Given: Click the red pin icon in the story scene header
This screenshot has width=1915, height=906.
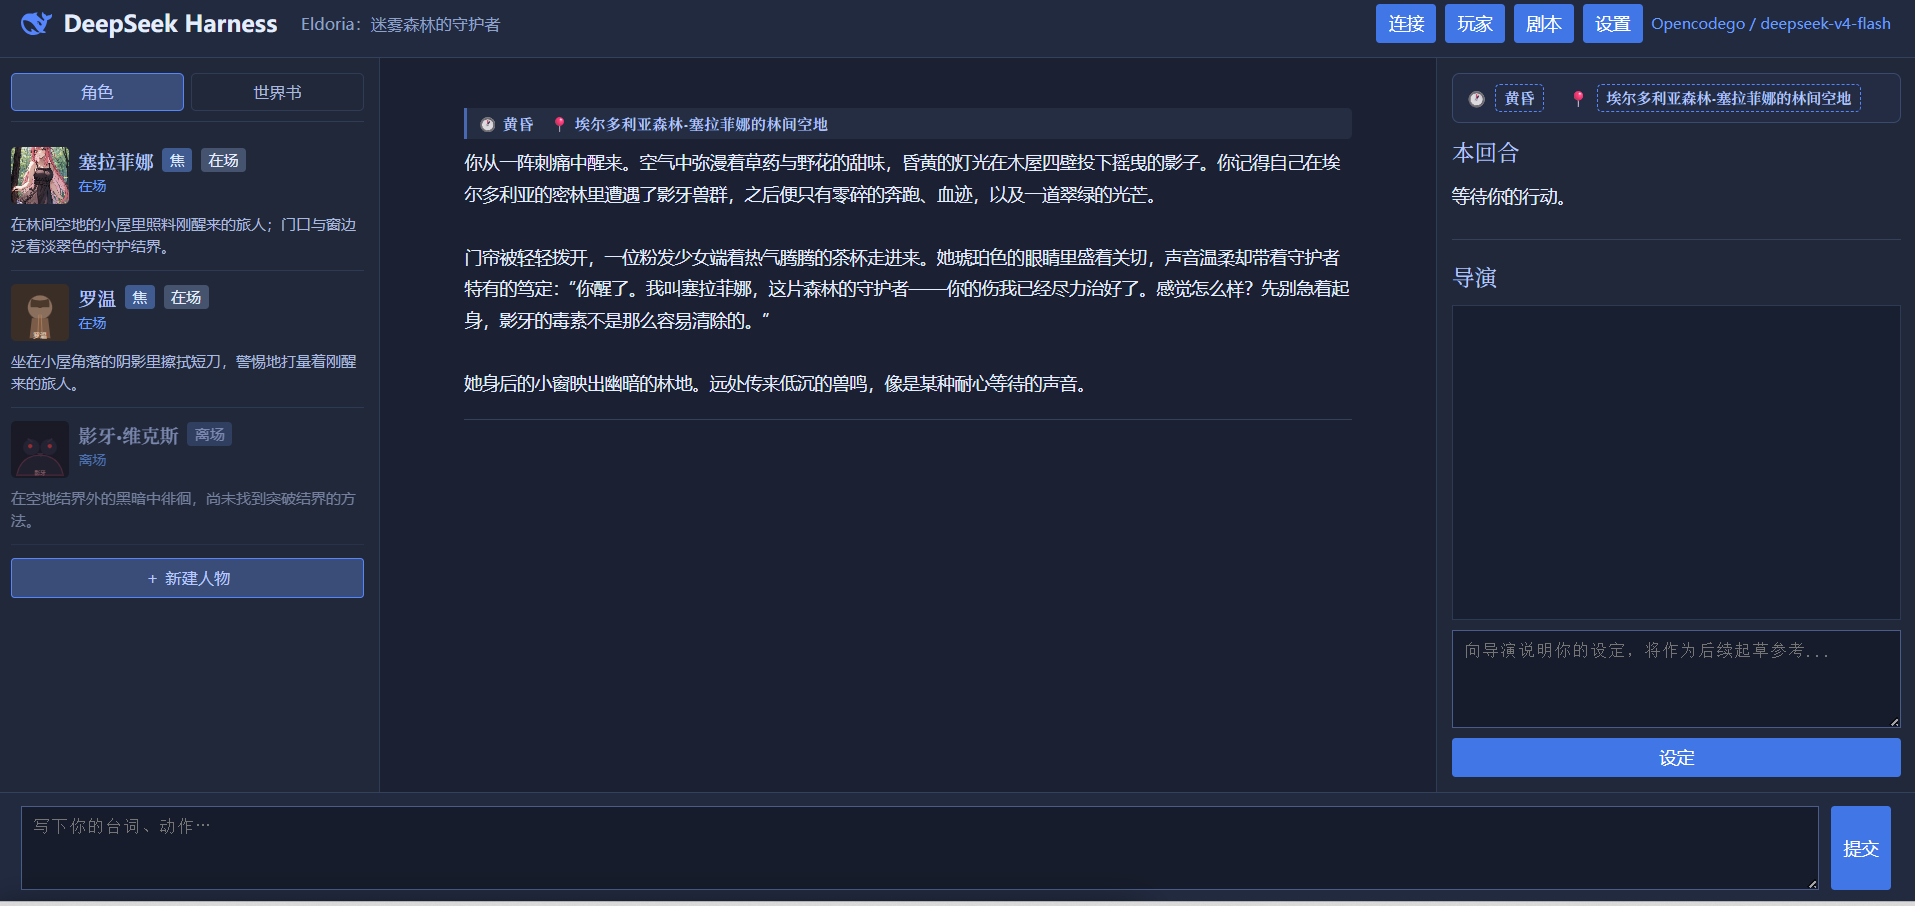Looking at the screenshot, I should [x=559, y=125].
